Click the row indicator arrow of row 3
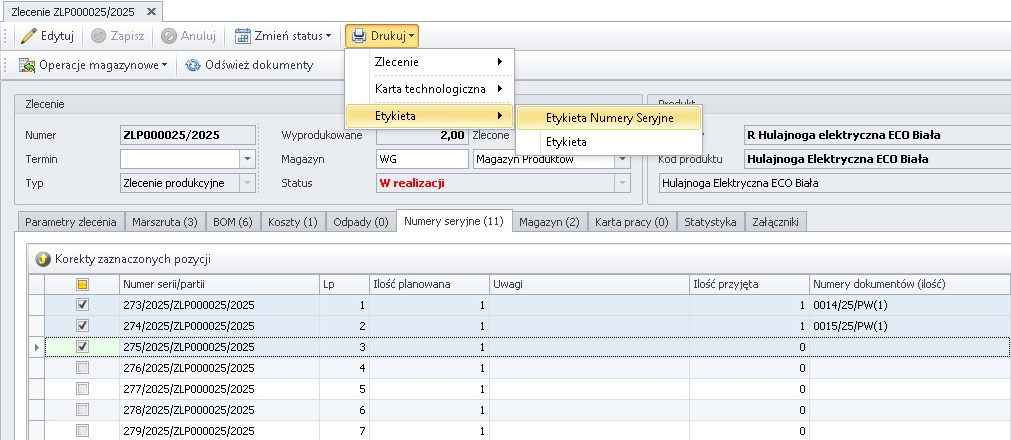 [36, 347]
